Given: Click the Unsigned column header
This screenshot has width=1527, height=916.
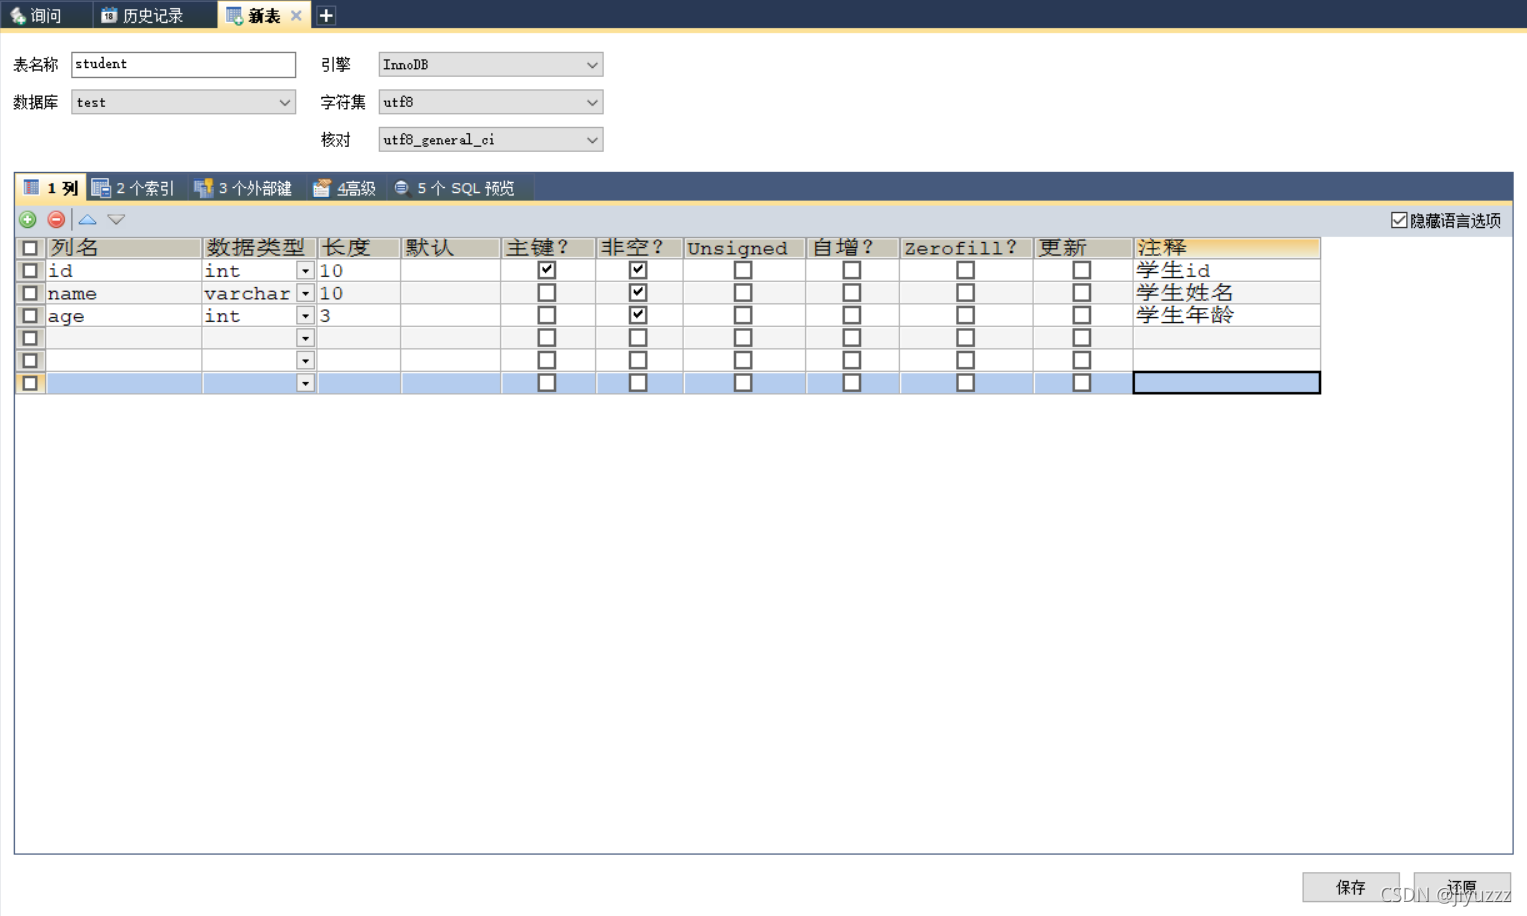Looking at the screenshot, I should pyautogui.click(x=745, y=248).
